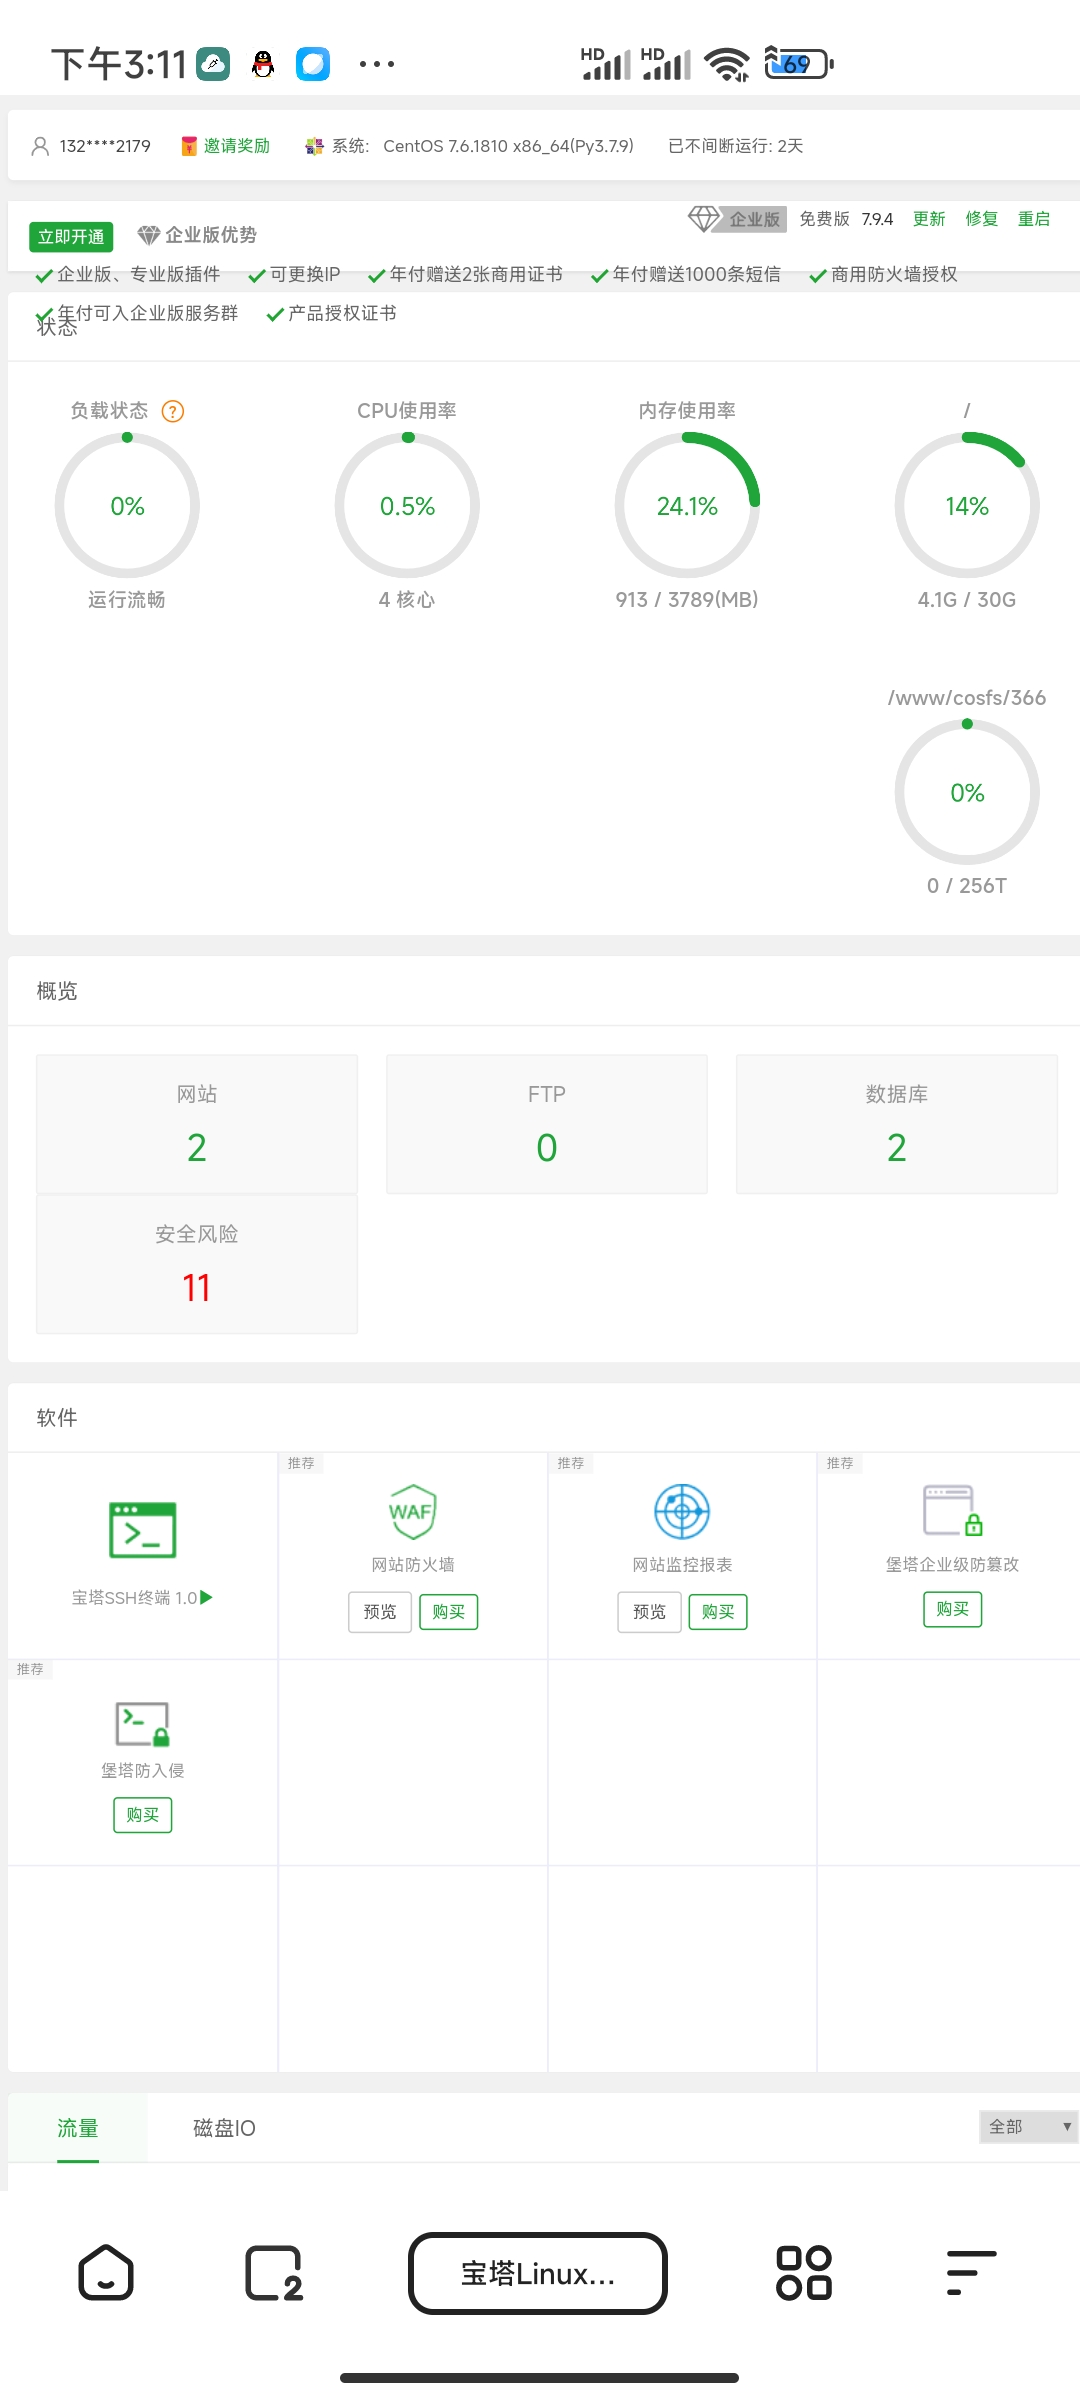The width and height of the screenshot is (1080, 2400).
Task: Open the user account icon beside 132****2179
Action: coord(40,146)
